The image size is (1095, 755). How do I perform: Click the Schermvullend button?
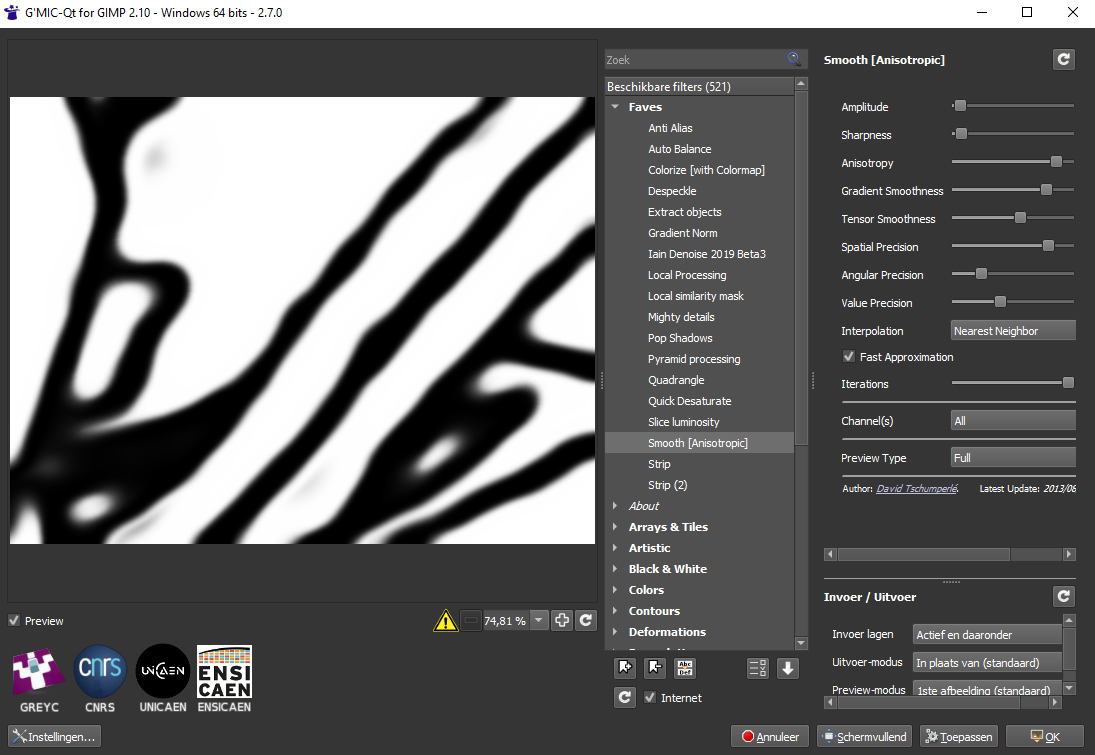pos(865,736)
